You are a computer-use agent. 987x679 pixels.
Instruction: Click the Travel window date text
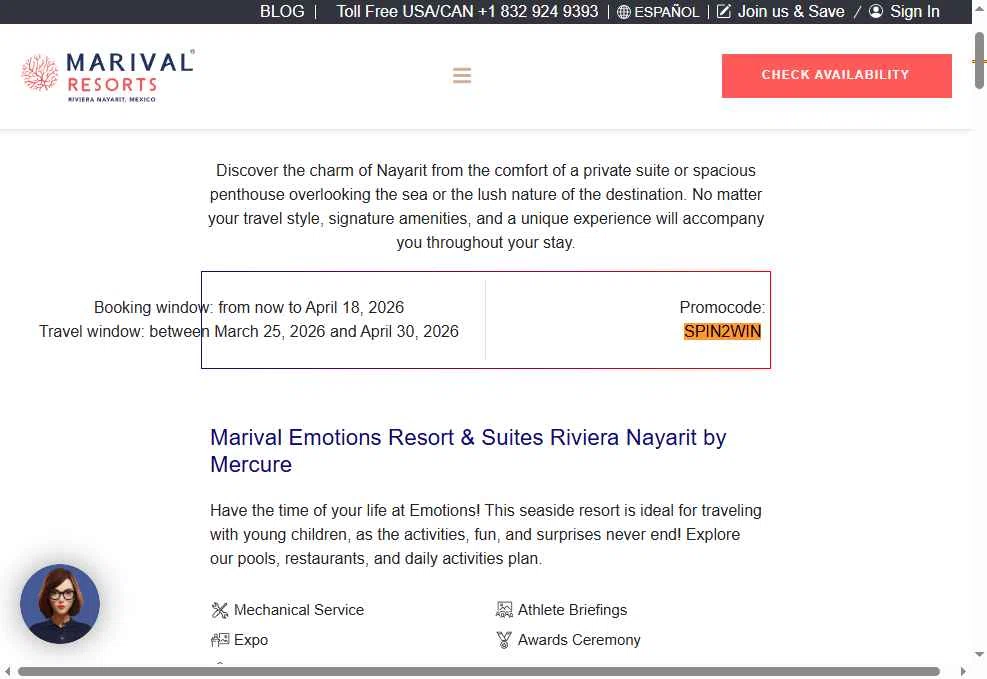[x=249, y=331]
